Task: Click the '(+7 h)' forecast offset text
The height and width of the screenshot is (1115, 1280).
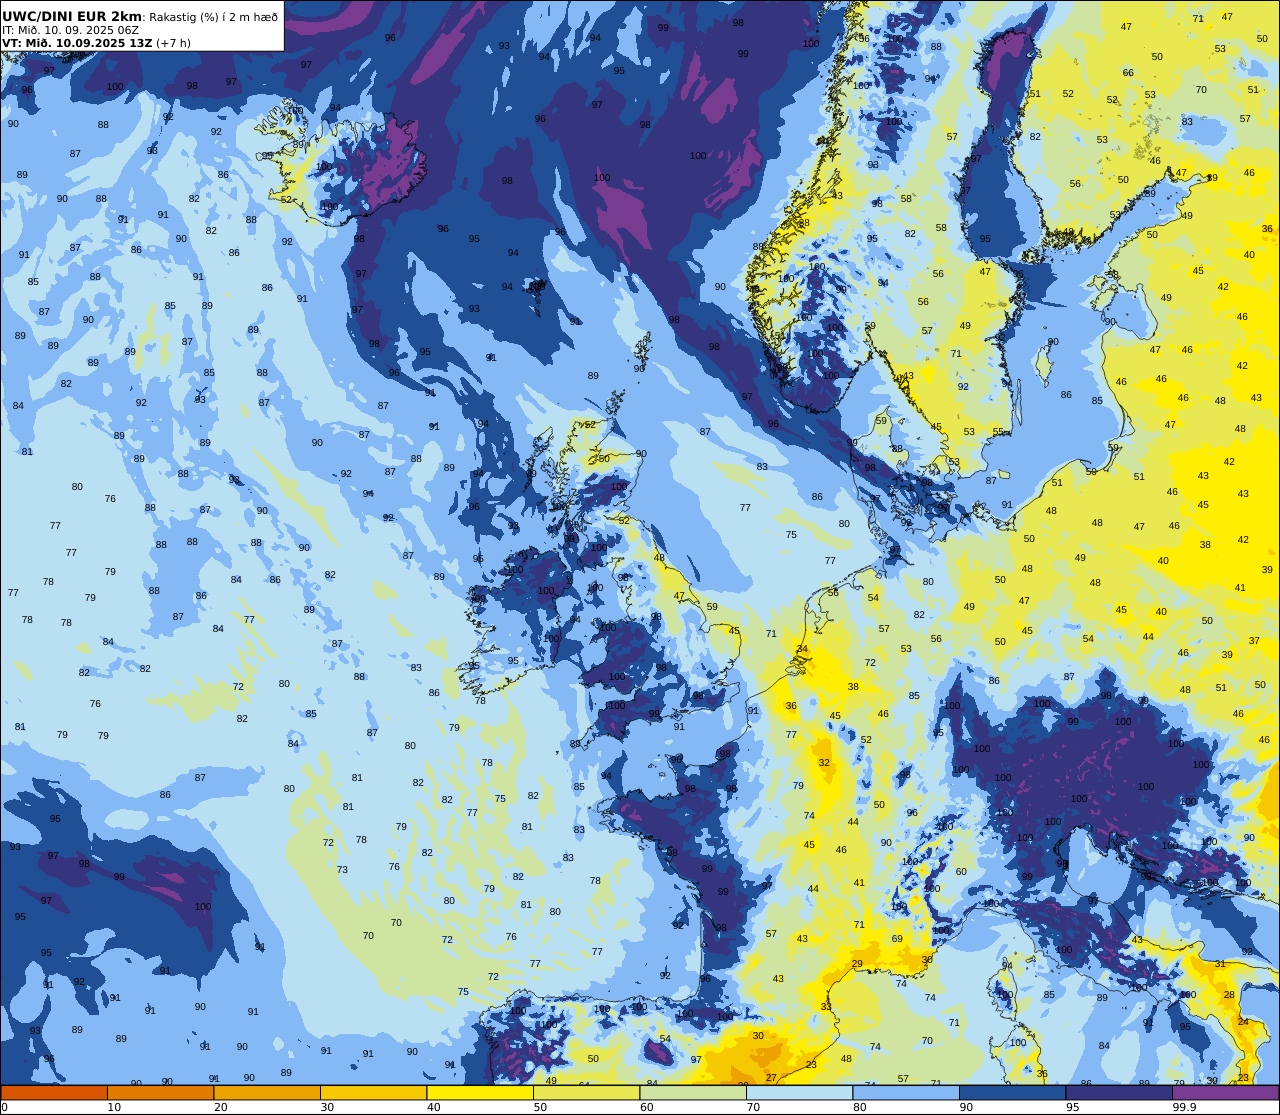Action: 174,43
